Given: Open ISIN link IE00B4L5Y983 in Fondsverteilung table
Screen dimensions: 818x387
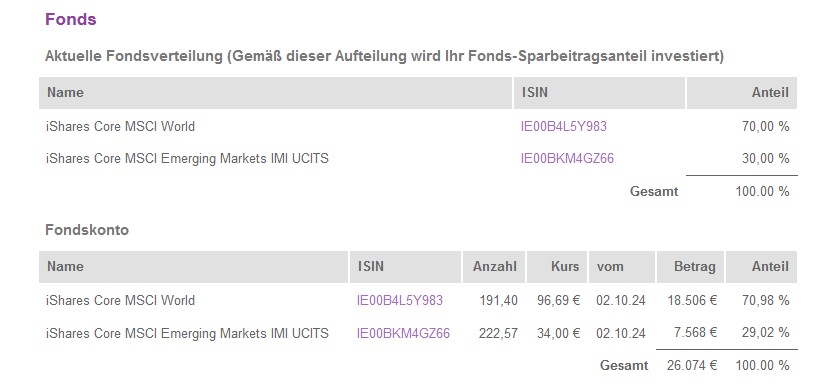Looking at the screenshot, I should tap(563, 127).
